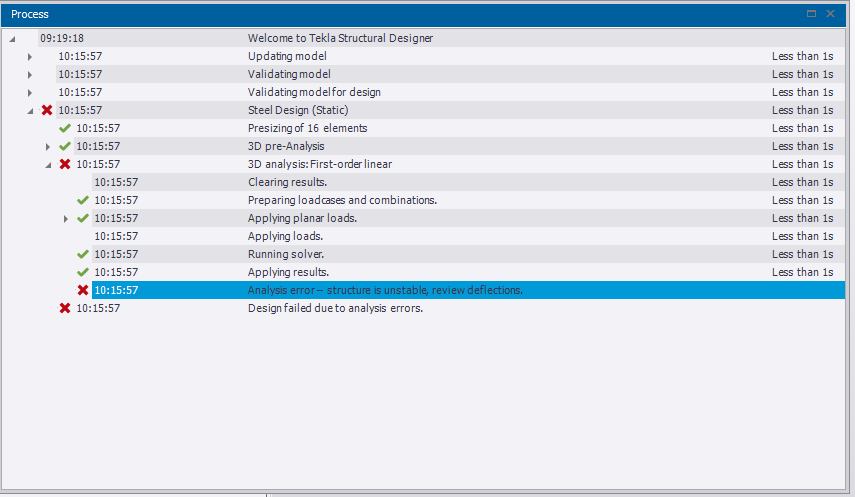The image size is (855, 497).
Task: Select the '3D pre-Analysis' entry
Action: click(x=286, y=146)
